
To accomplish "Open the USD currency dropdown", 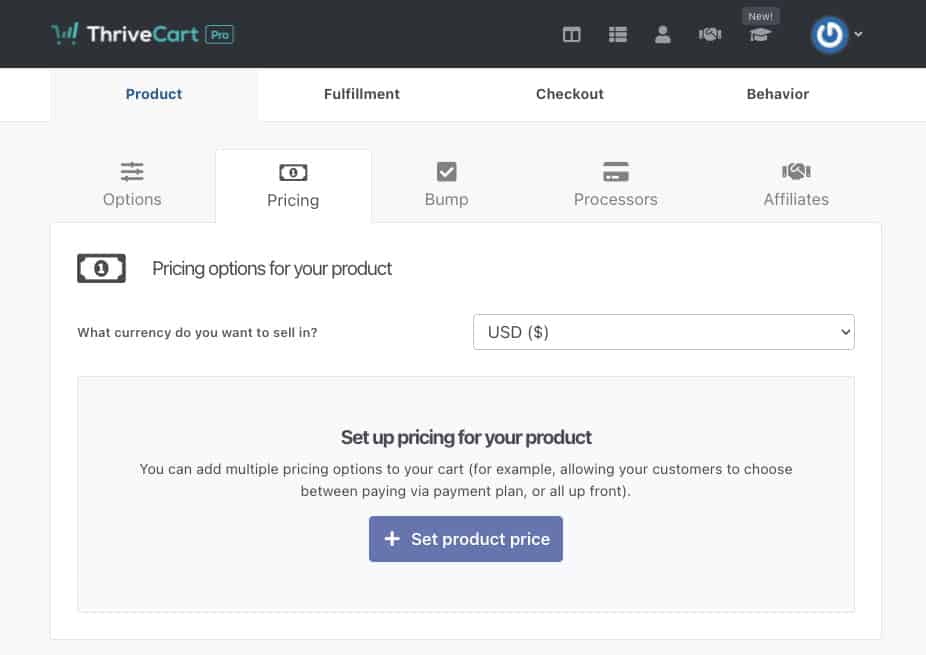I will (663, 331).
